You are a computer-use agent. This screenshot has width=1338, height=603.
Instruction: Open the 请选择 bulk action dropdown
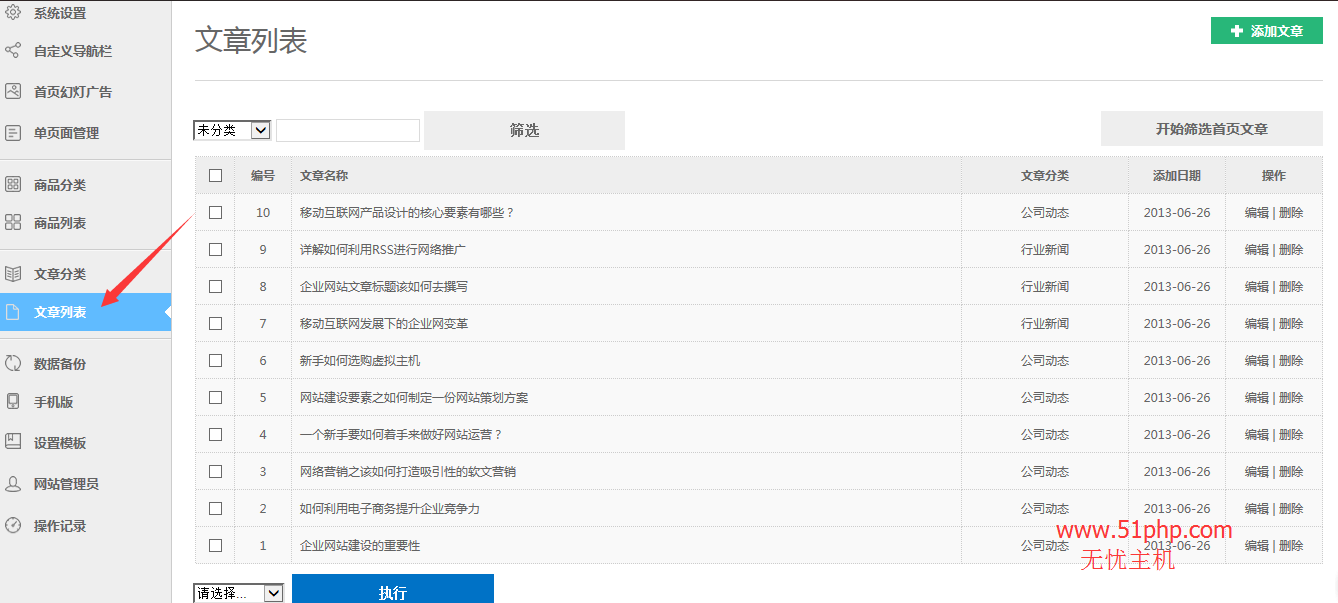(238, 593)
